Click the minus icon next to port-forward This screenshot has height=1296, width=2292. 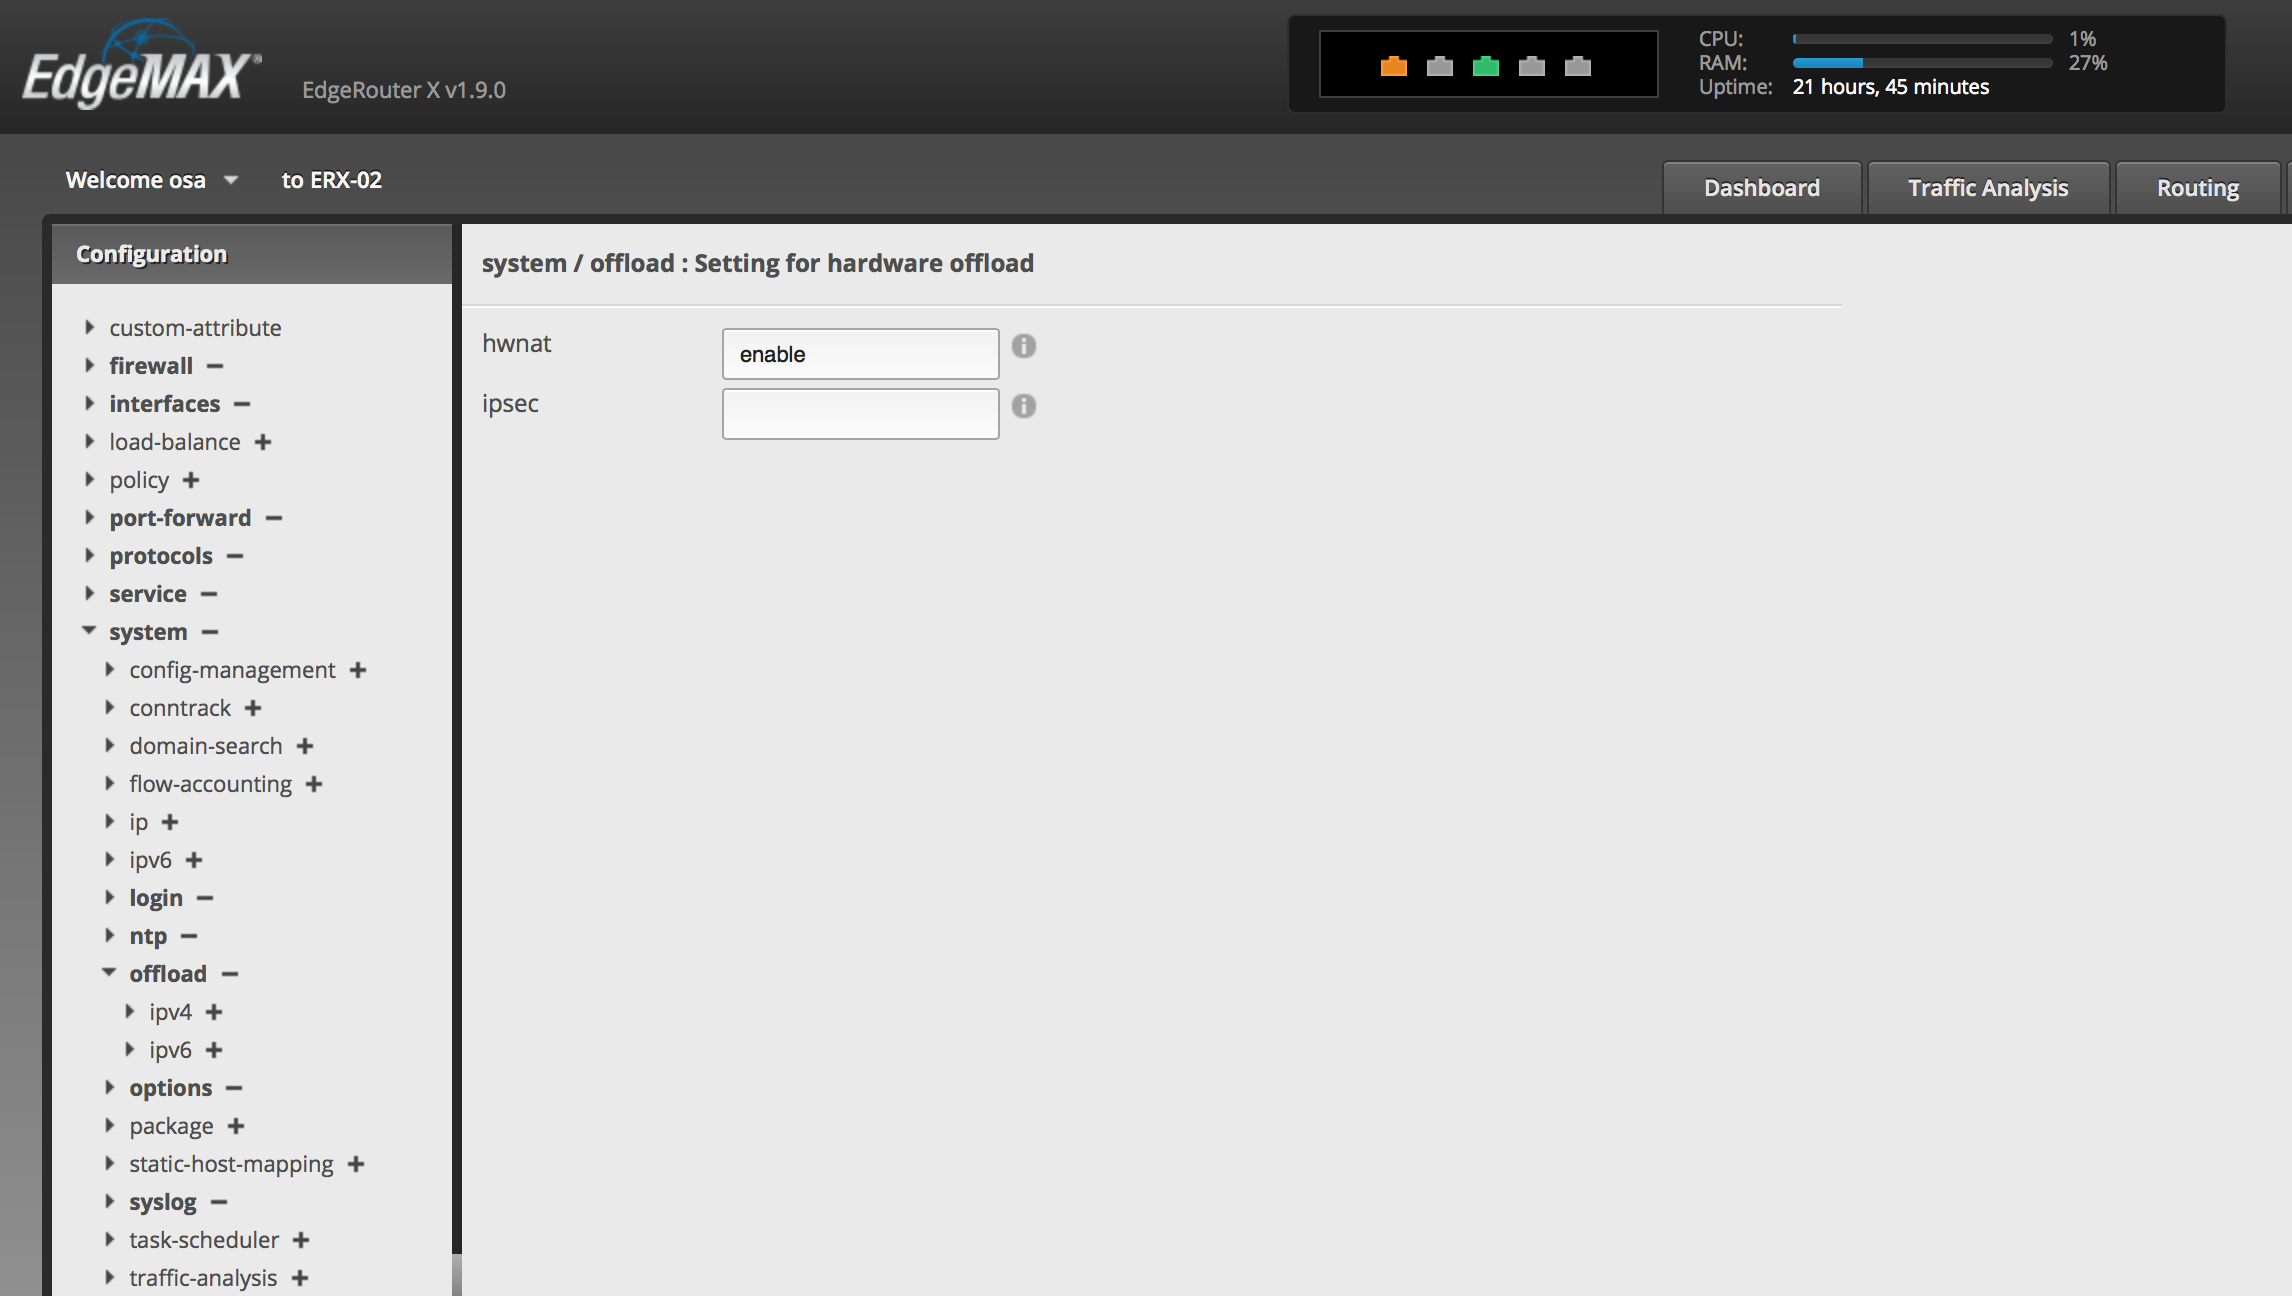click(274, 518)
